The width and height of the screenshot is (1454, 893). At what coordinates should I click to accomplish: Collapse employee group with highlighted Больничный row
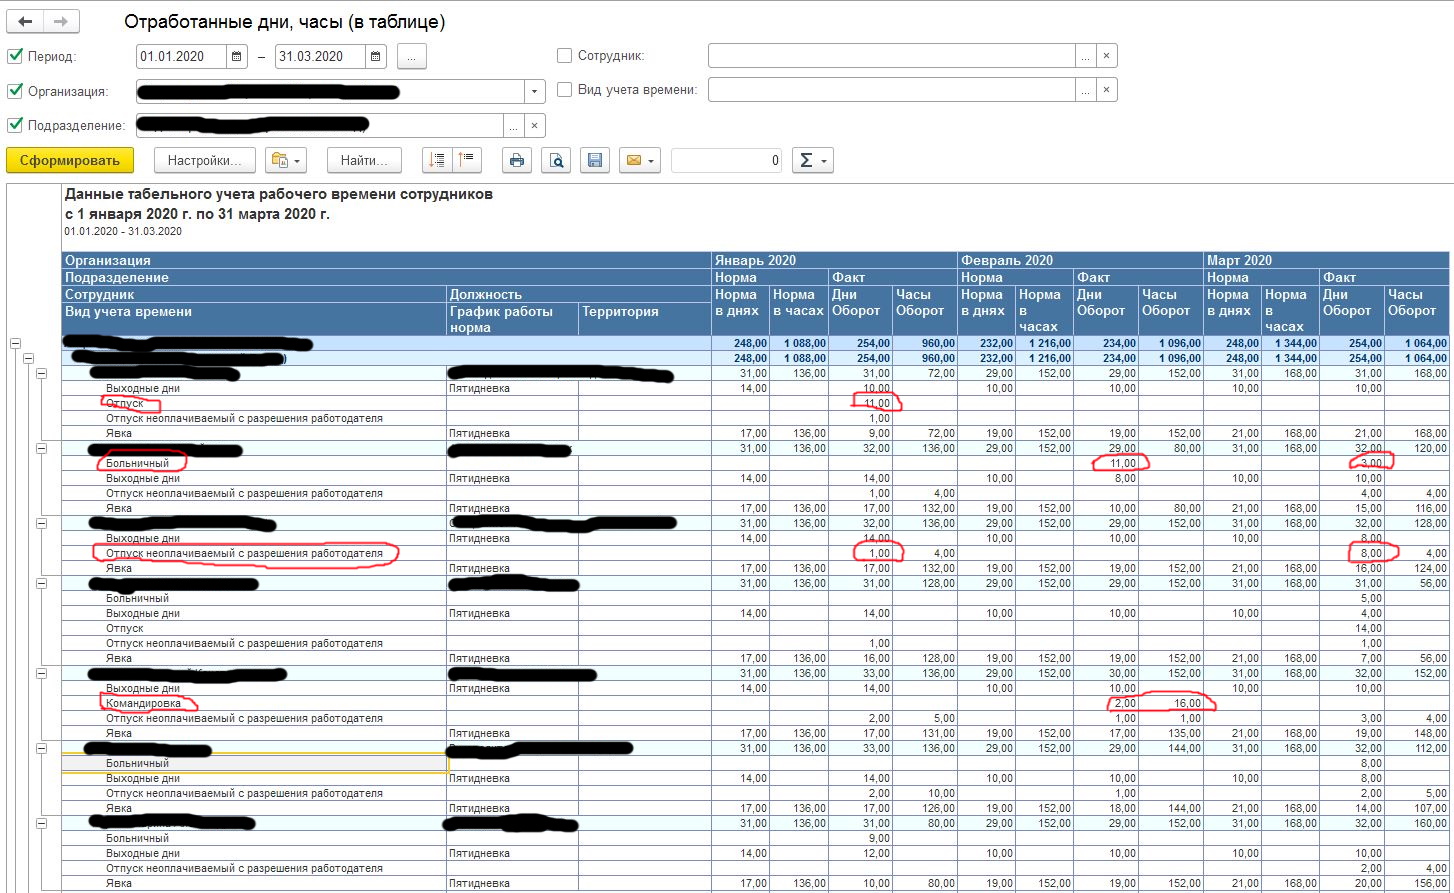pos(42,748)
